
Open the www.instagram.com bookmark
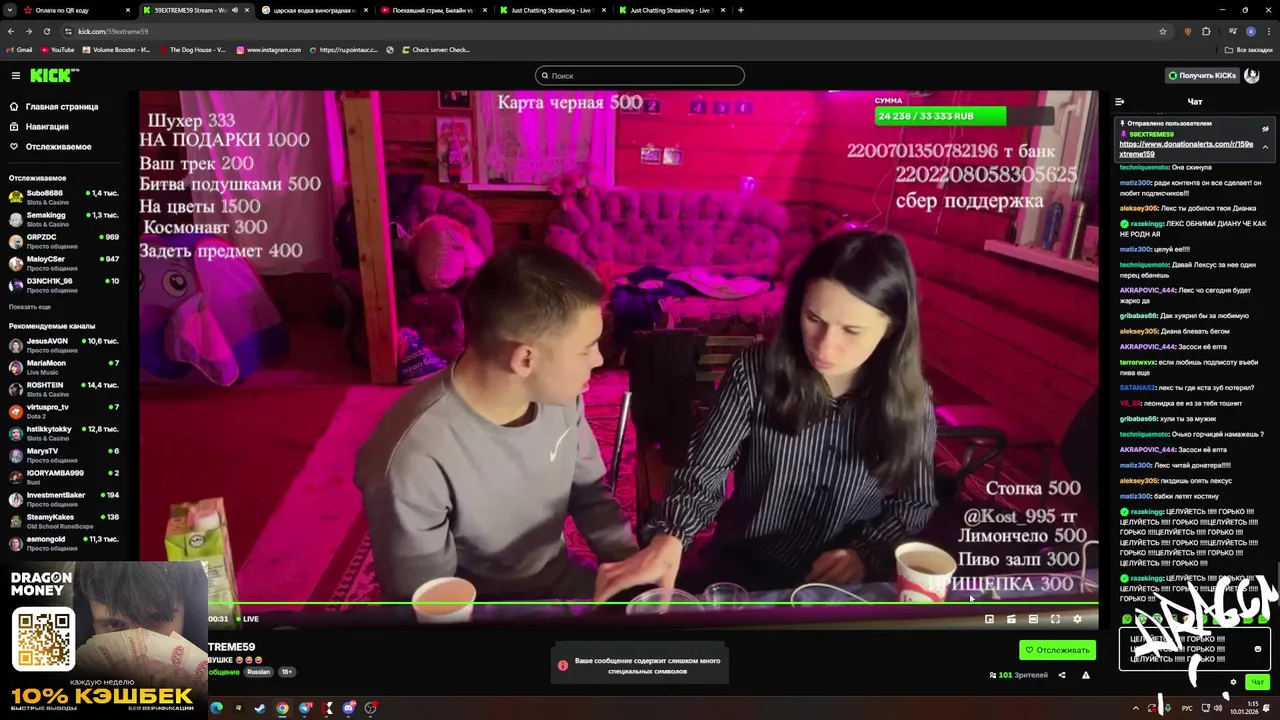pyautogui.click(x=269, y=49)
